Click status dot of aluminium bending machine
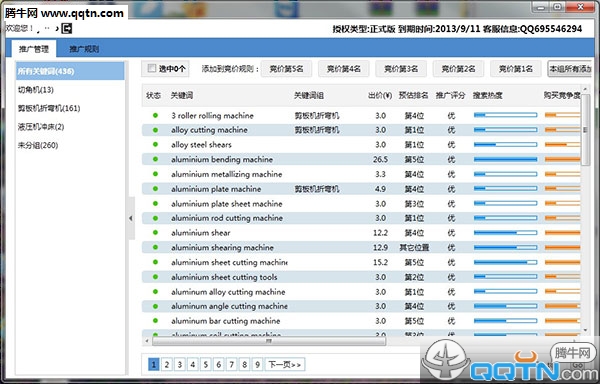The height and width of the screenshot is (384, 600). click(155, 159)
